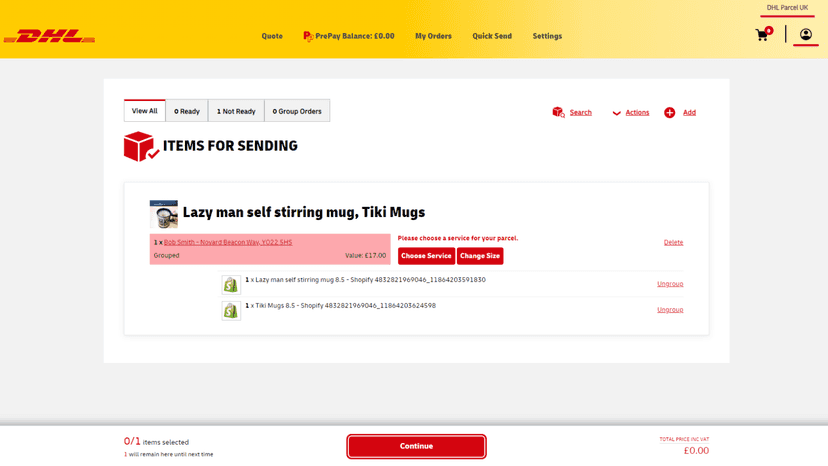Click 'Please choose a service for your parcel' message
Screen dimensions: 828x466
(458, 238)
